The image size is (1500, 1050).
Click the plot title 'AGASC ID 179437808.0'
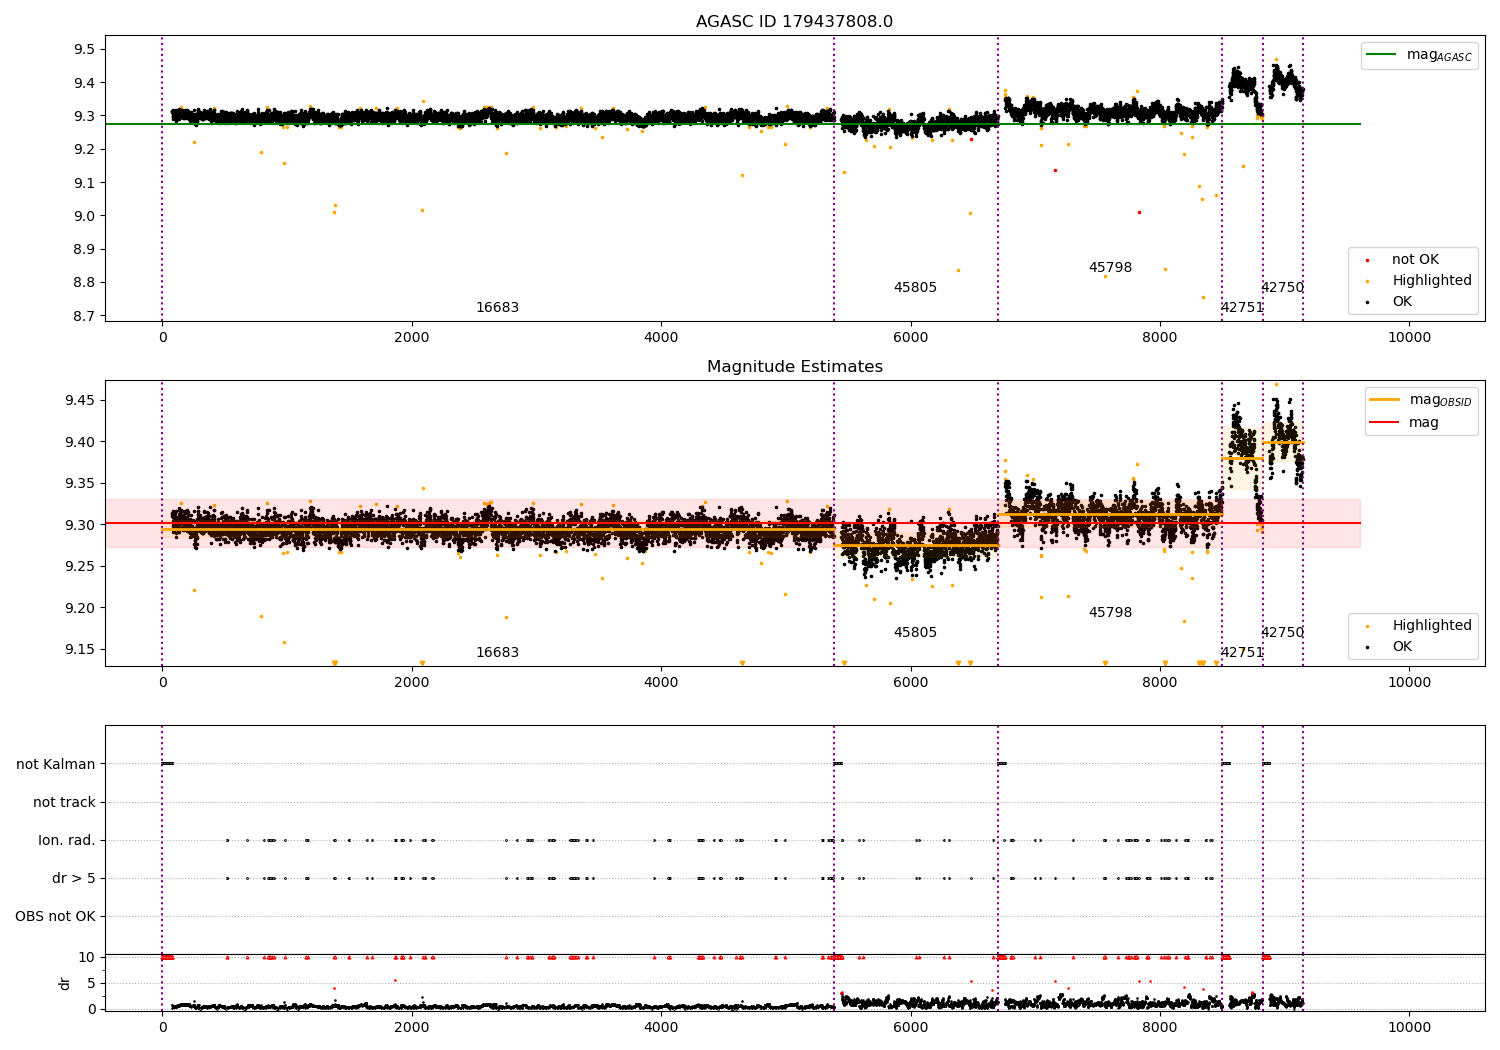pos(795,22)
